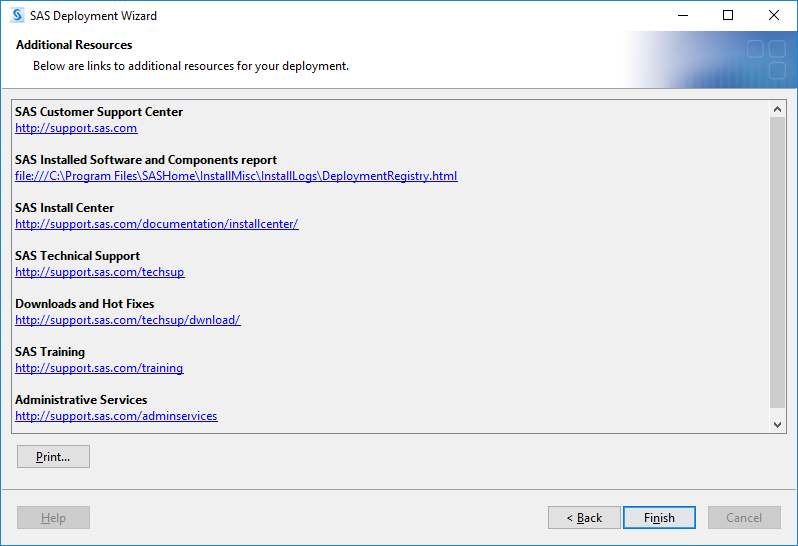Go to previous step with Back button

point(584,518)
